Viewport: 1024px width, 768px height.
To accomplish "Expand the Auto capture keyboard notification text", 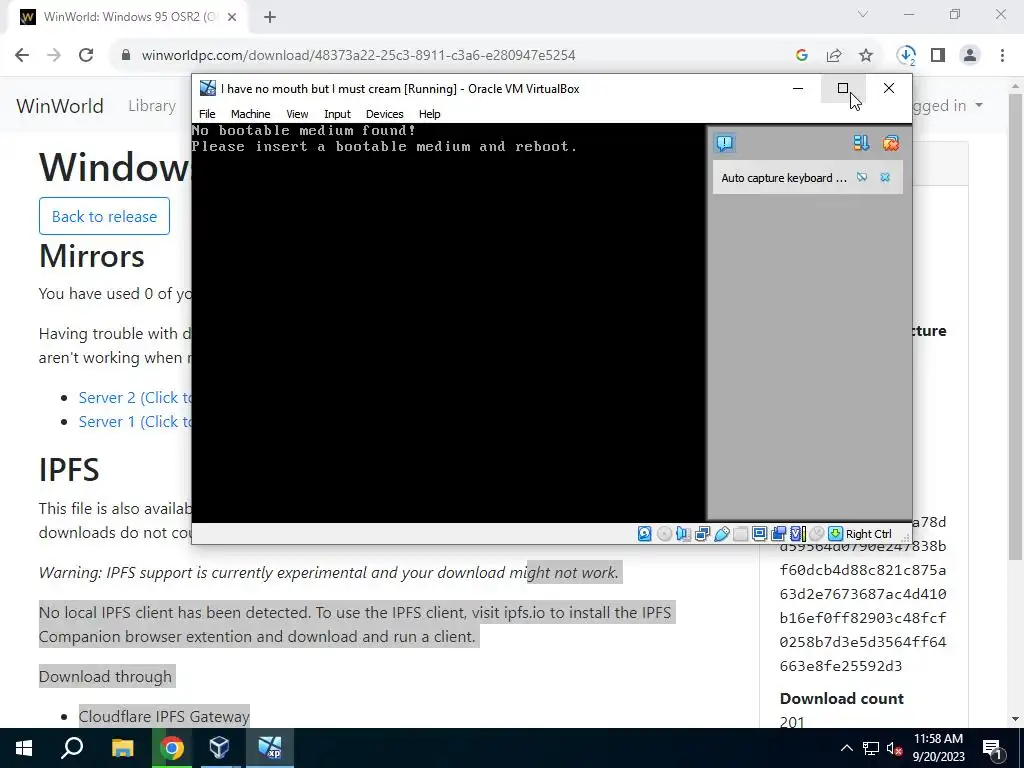I will coord(784,178).
